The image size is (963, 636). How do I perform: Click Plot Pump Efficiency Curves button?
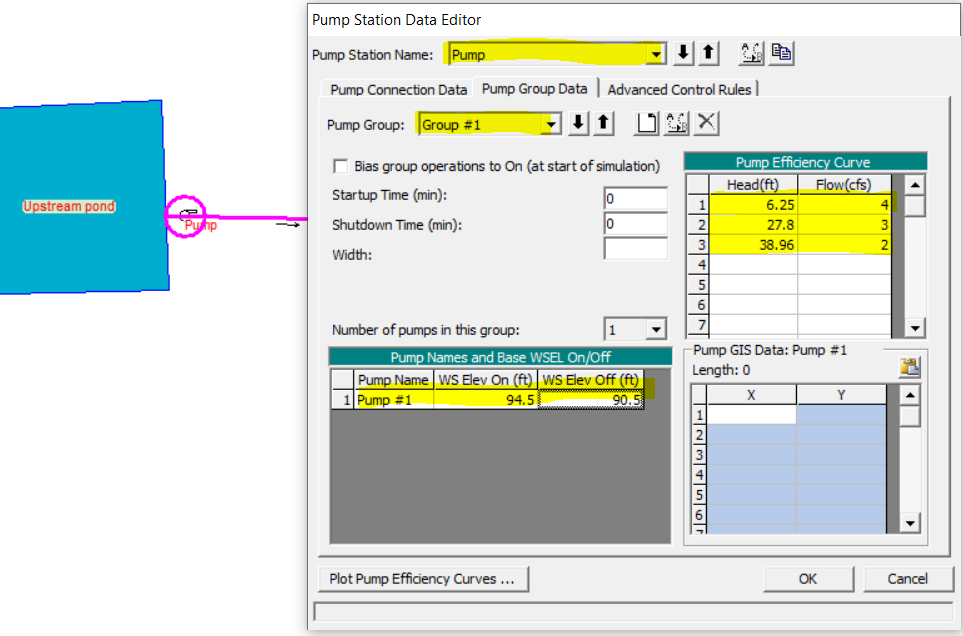pyautogui.click(x=423, y=579)
